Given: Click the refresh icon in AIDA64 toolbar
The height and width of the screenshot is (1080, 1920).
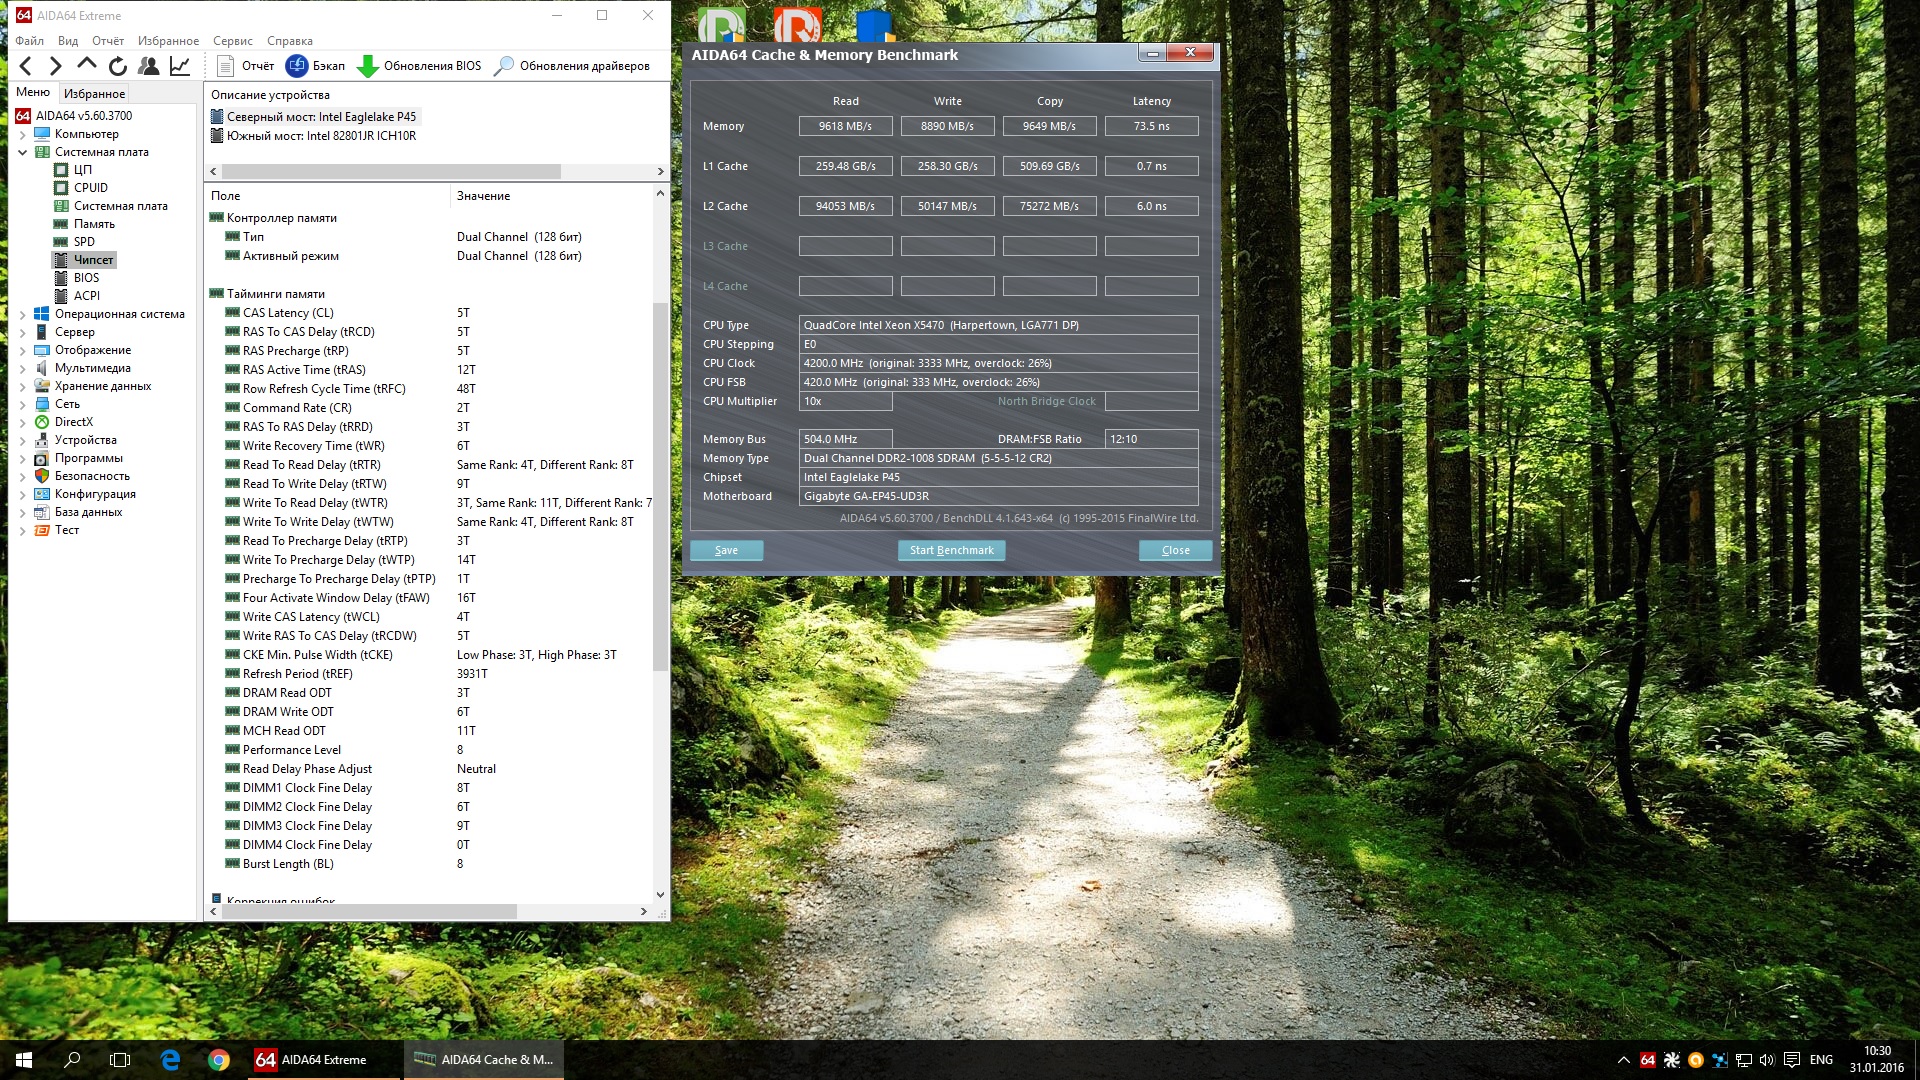Looking at the screenshot, I should tap(118, 66).
